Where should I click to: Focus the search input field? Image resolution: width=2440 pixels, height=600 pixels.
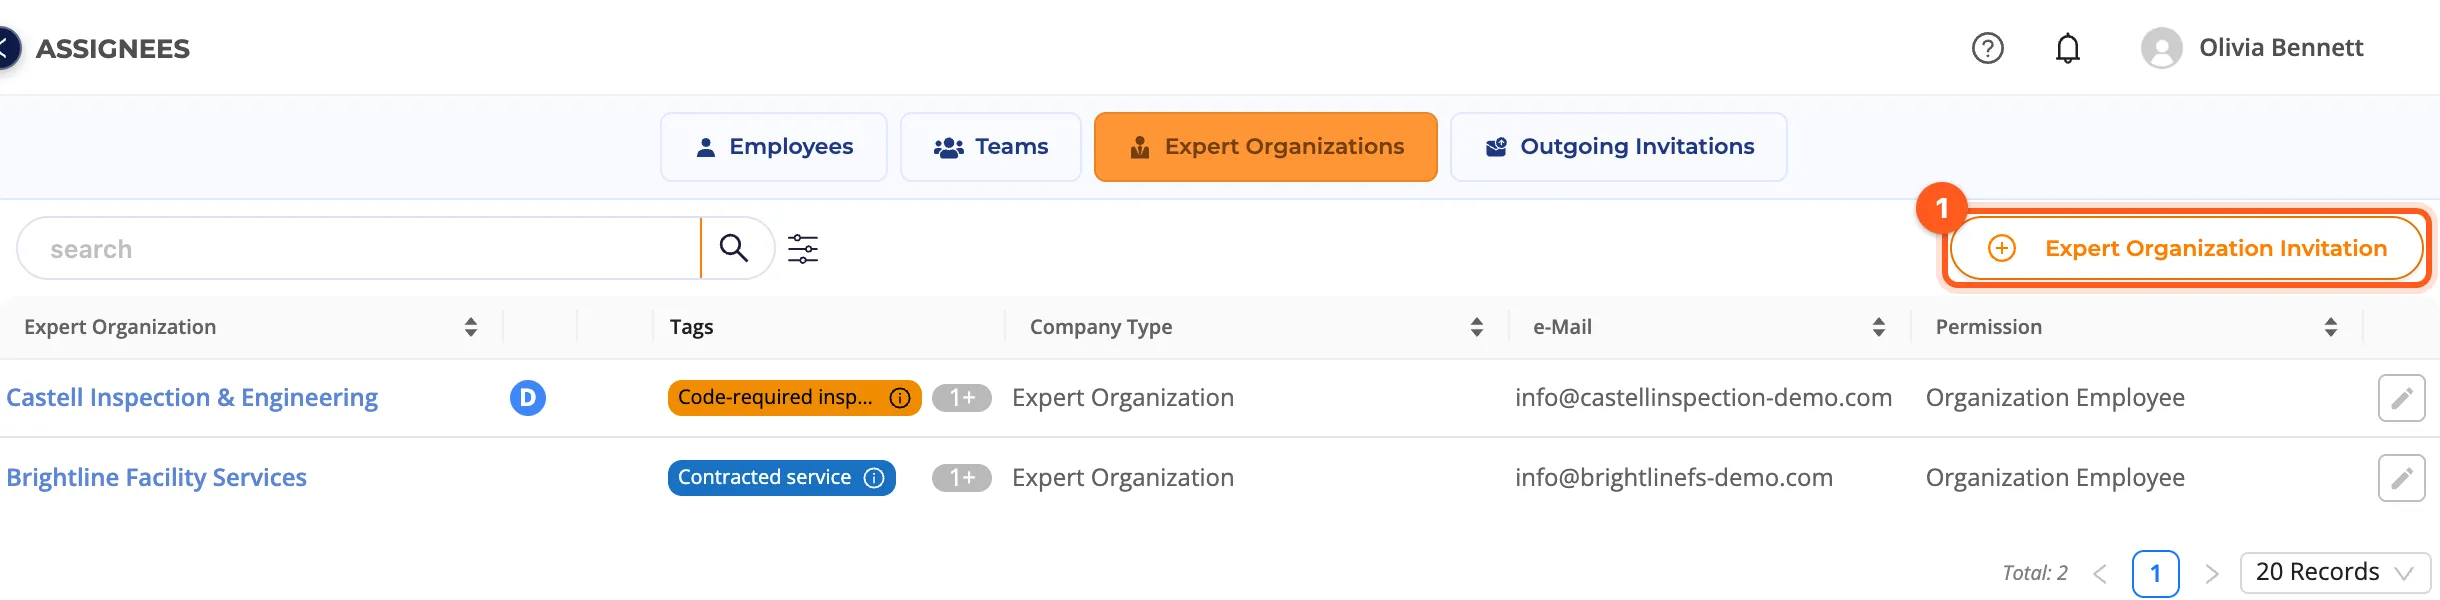360,249
